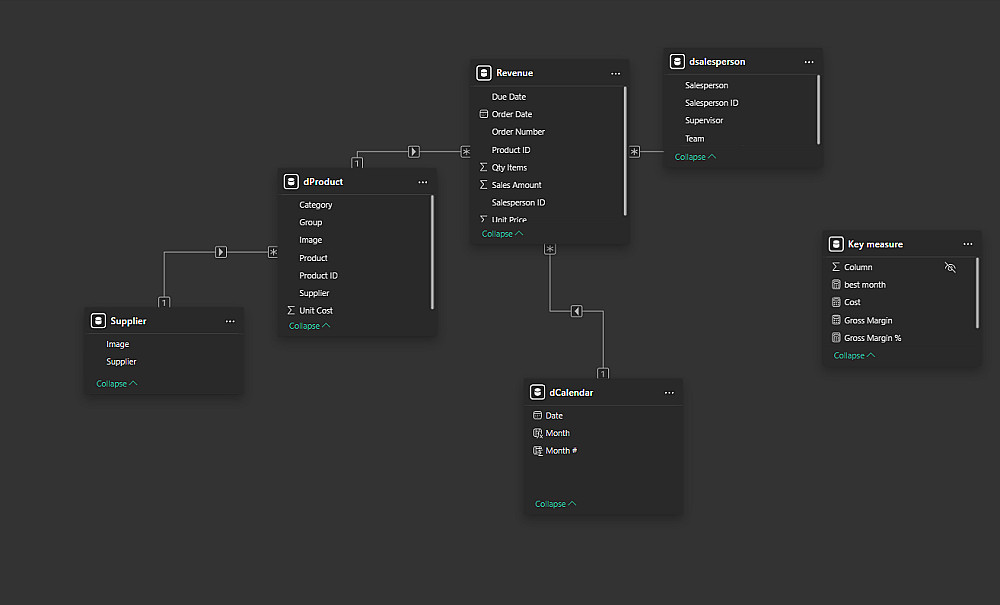Click the measure icon beside Gross Margin %

(836, 338)
